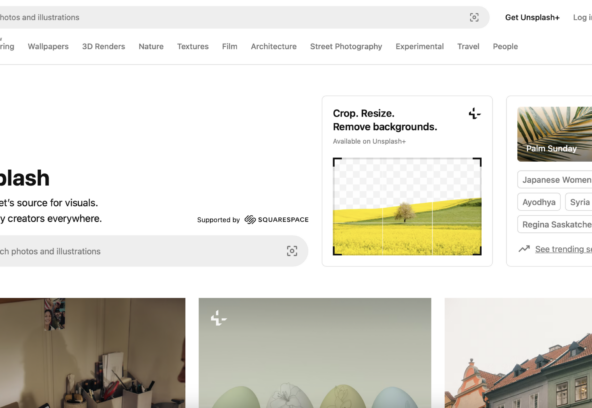Screen dimensions: 592x408
Task: Click the Regina Saskatchewan trending tag
Action: 555,224
